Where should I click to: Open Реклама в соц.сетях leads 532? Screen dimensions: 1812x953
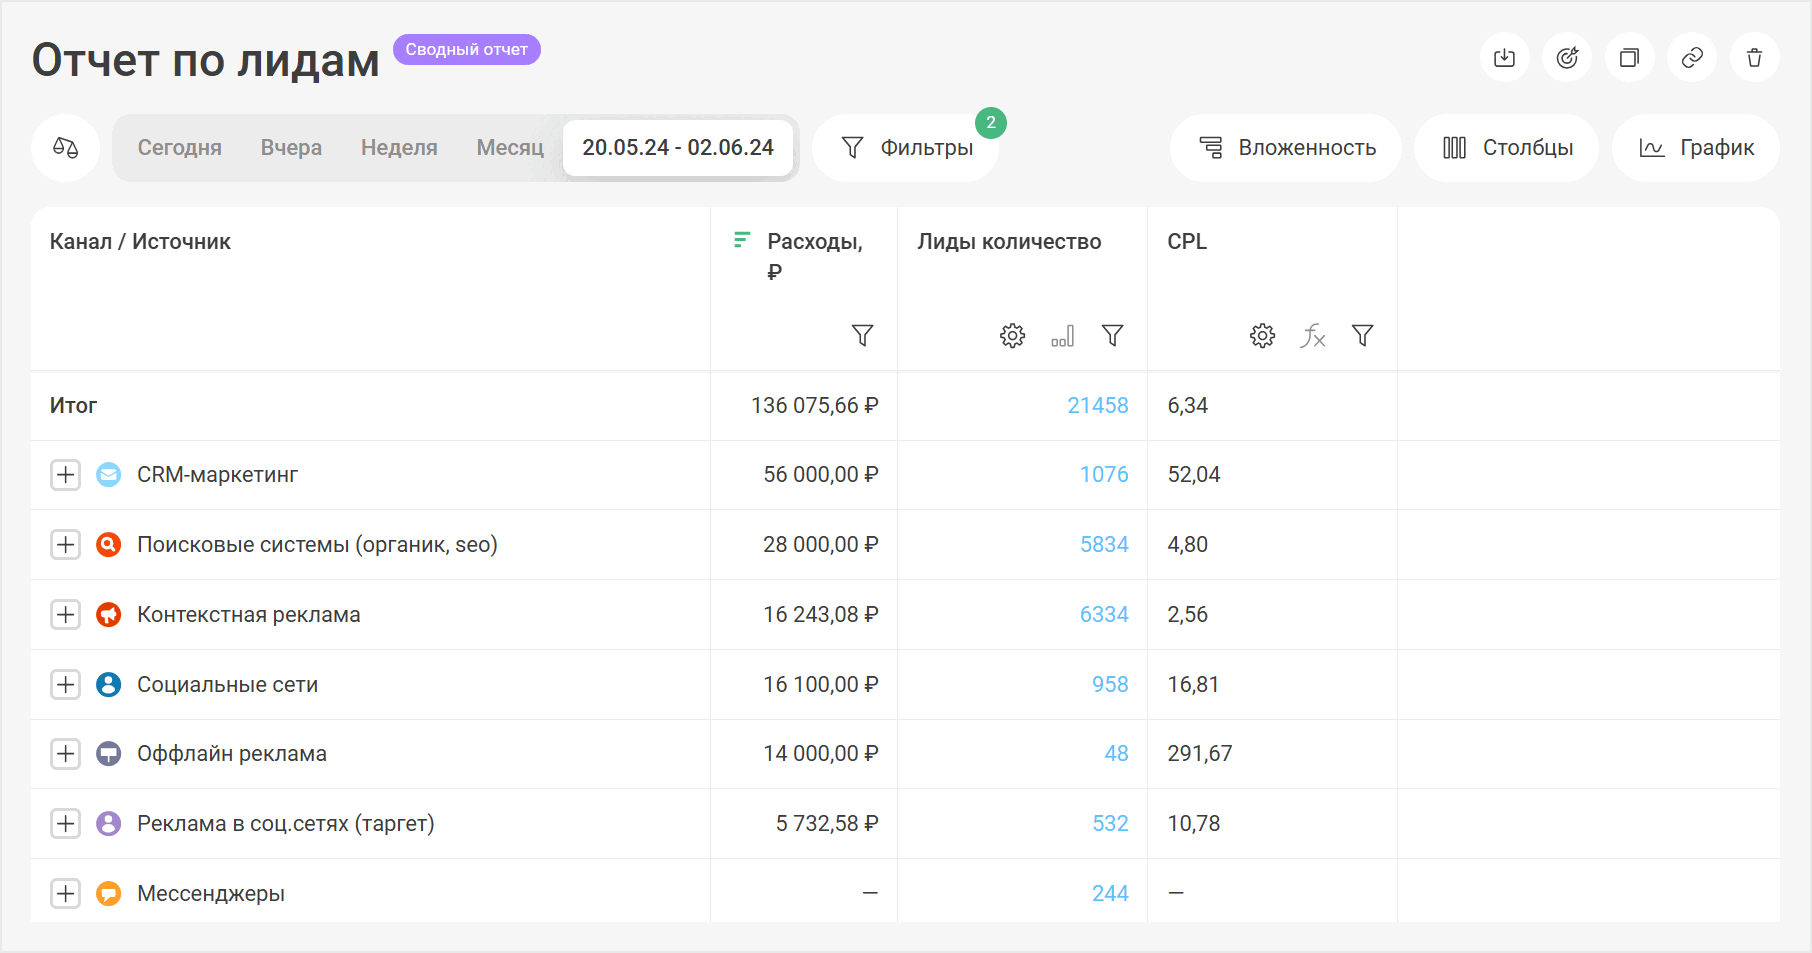tap(1110, 824)
